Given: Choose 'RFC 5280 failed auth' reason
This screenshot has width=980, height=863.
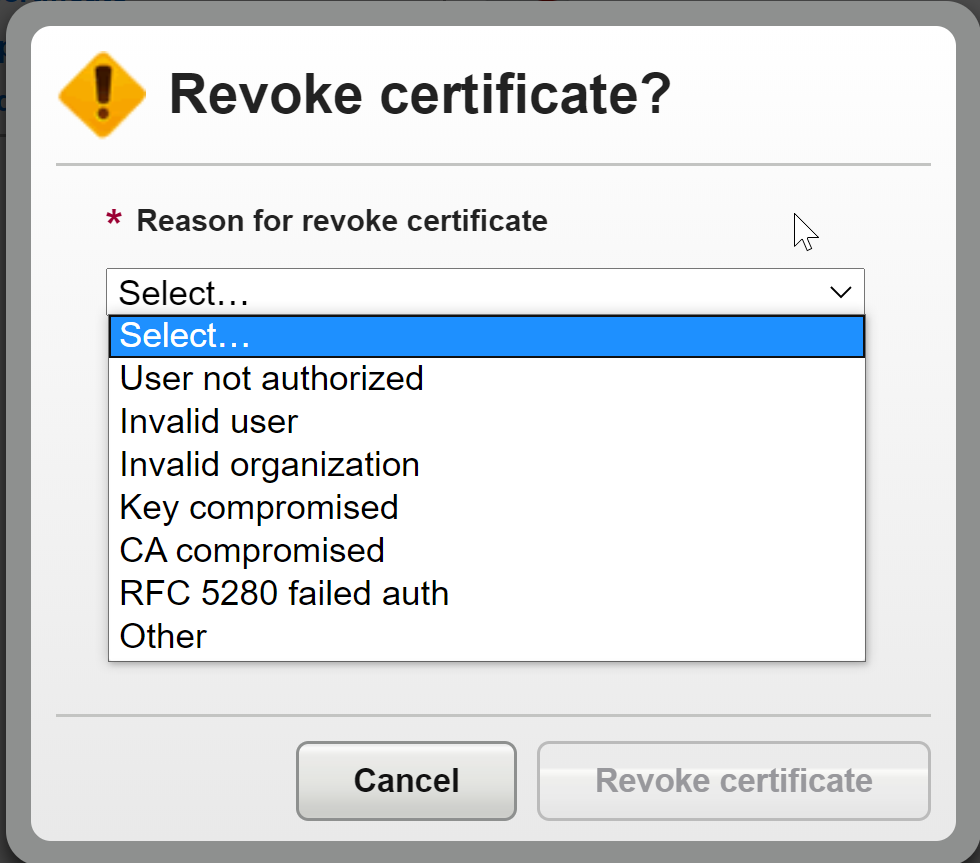Looking at the screenshot, I should tap(487, 594).
